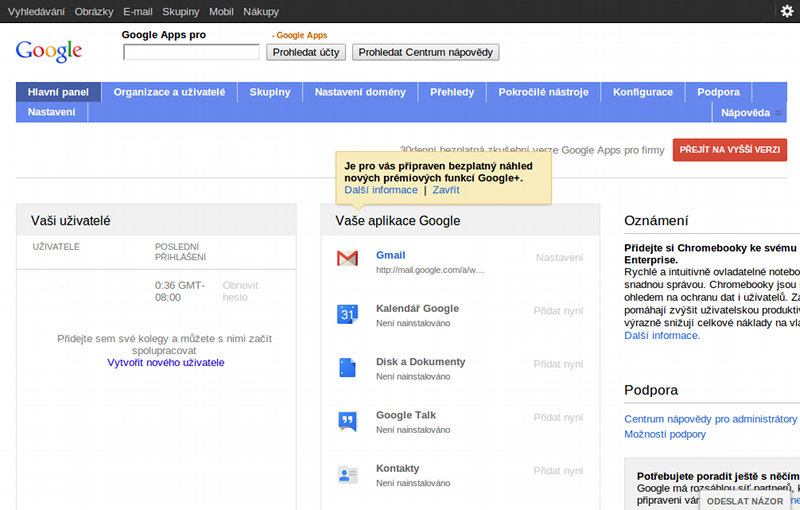Click the Disk a Dokumenty app name

click(x=420, y=362)
